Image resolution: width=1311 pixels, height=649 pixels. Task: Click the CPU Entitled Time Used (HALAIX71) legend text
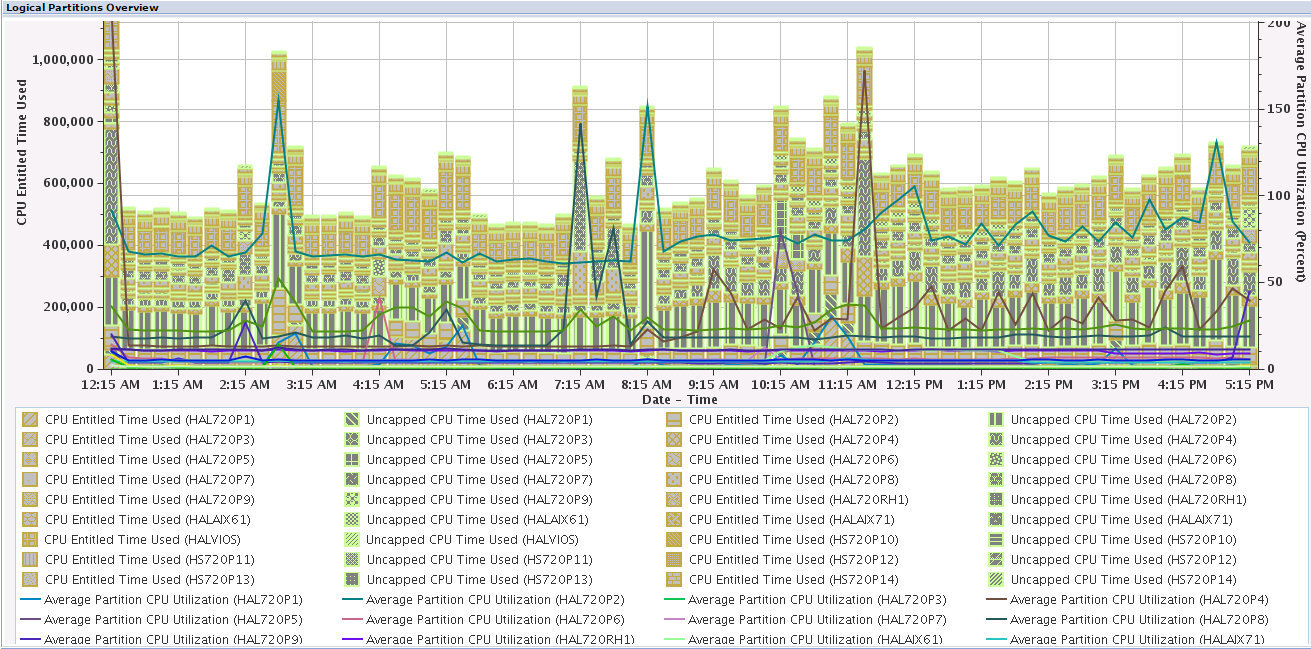point(791,520)
